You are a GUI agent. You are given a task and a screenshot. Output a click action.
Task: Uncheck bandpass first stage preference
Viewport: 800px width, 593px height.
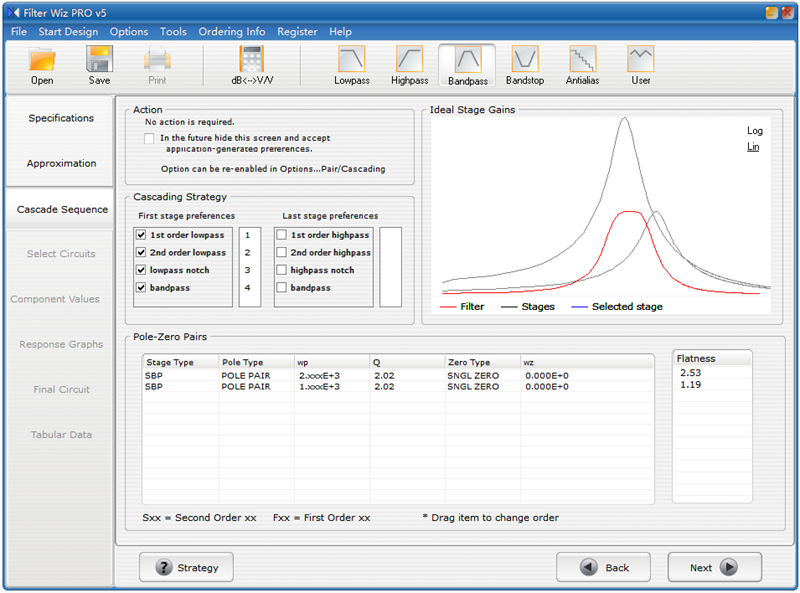[x=141, y=287]
